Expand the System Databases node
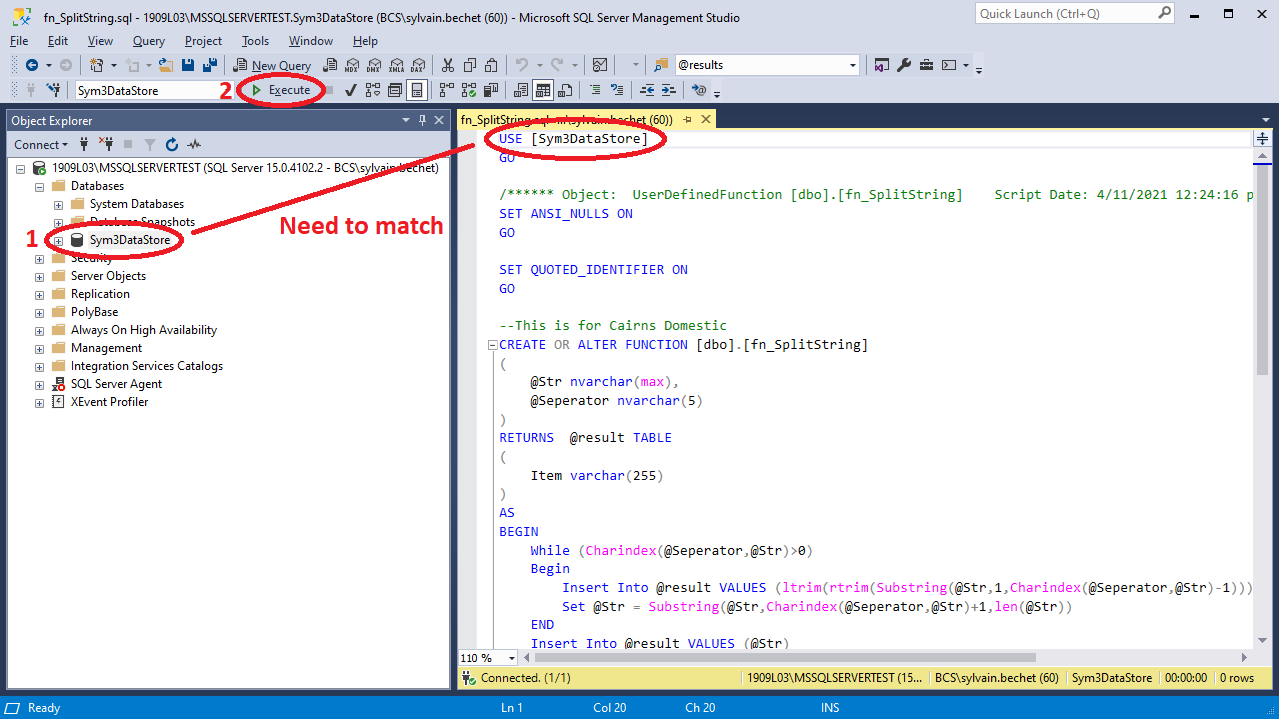Viewport: 1279px width, 719px height. [x=58, y=204]
